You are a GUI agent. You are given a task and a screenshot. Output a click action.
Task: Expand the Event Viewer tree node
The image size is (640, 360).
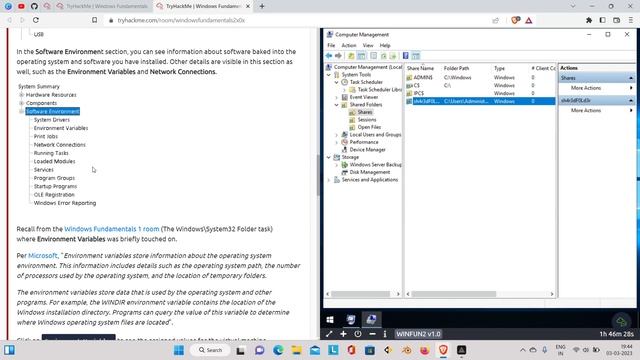coord(337,97)
